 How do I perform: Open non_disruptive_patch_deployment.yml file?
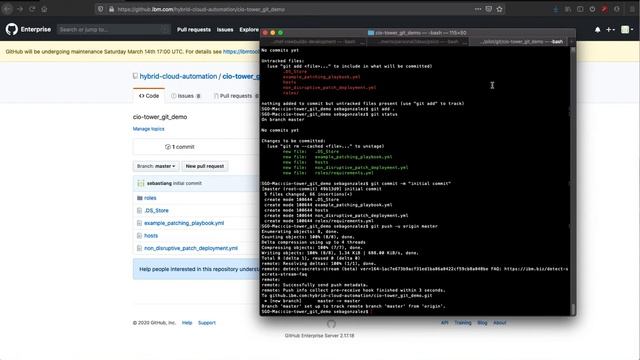coord(191,249)
